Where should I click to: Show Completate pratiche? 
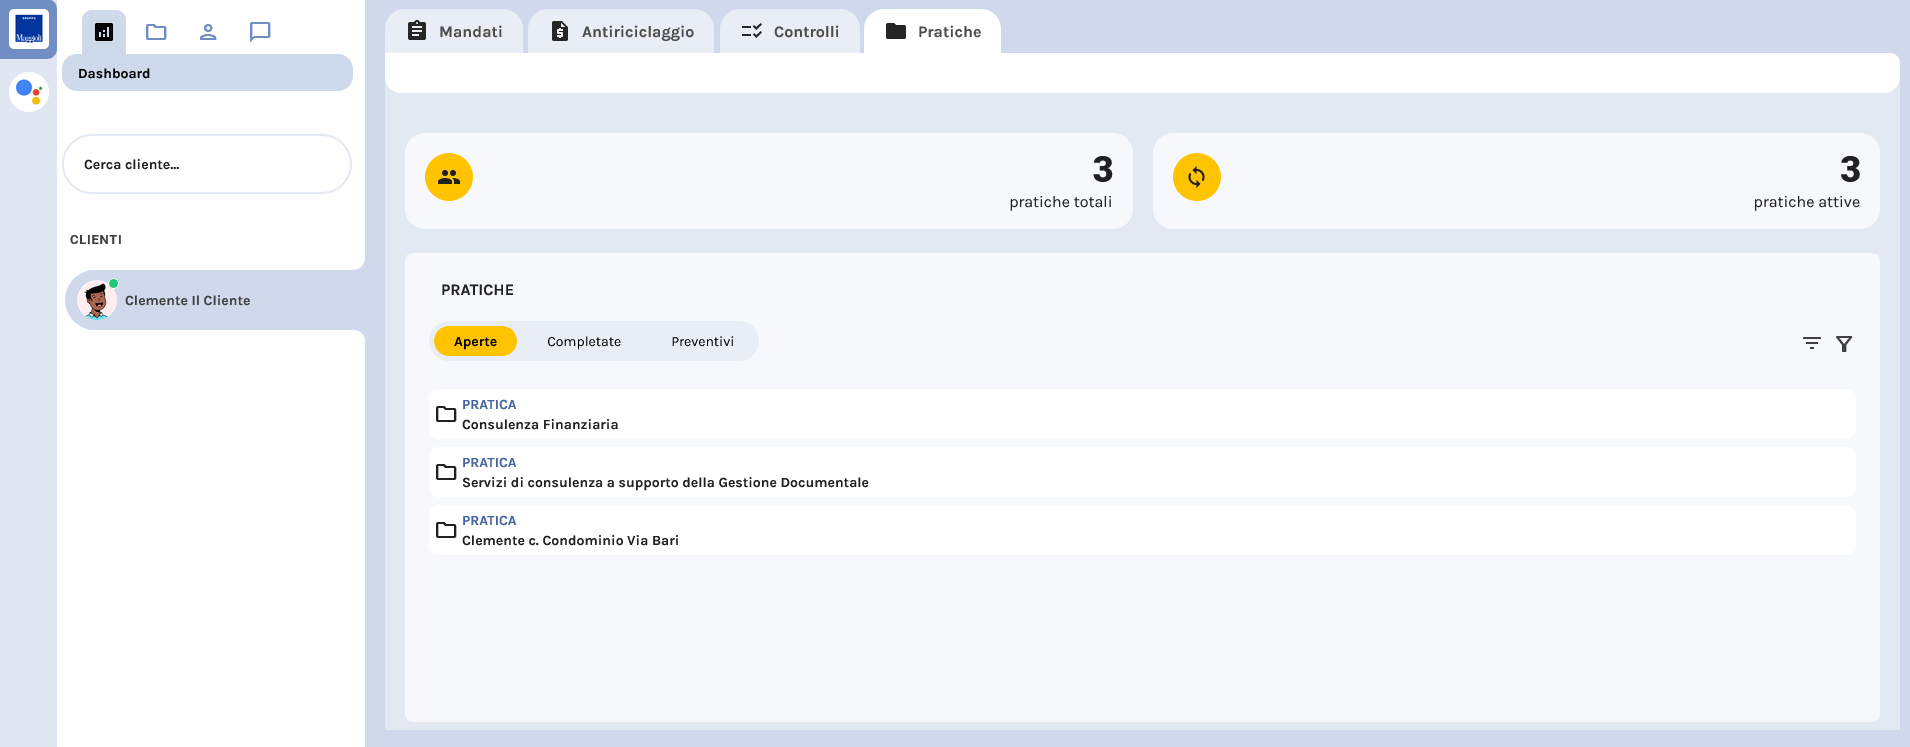[584, 341]
